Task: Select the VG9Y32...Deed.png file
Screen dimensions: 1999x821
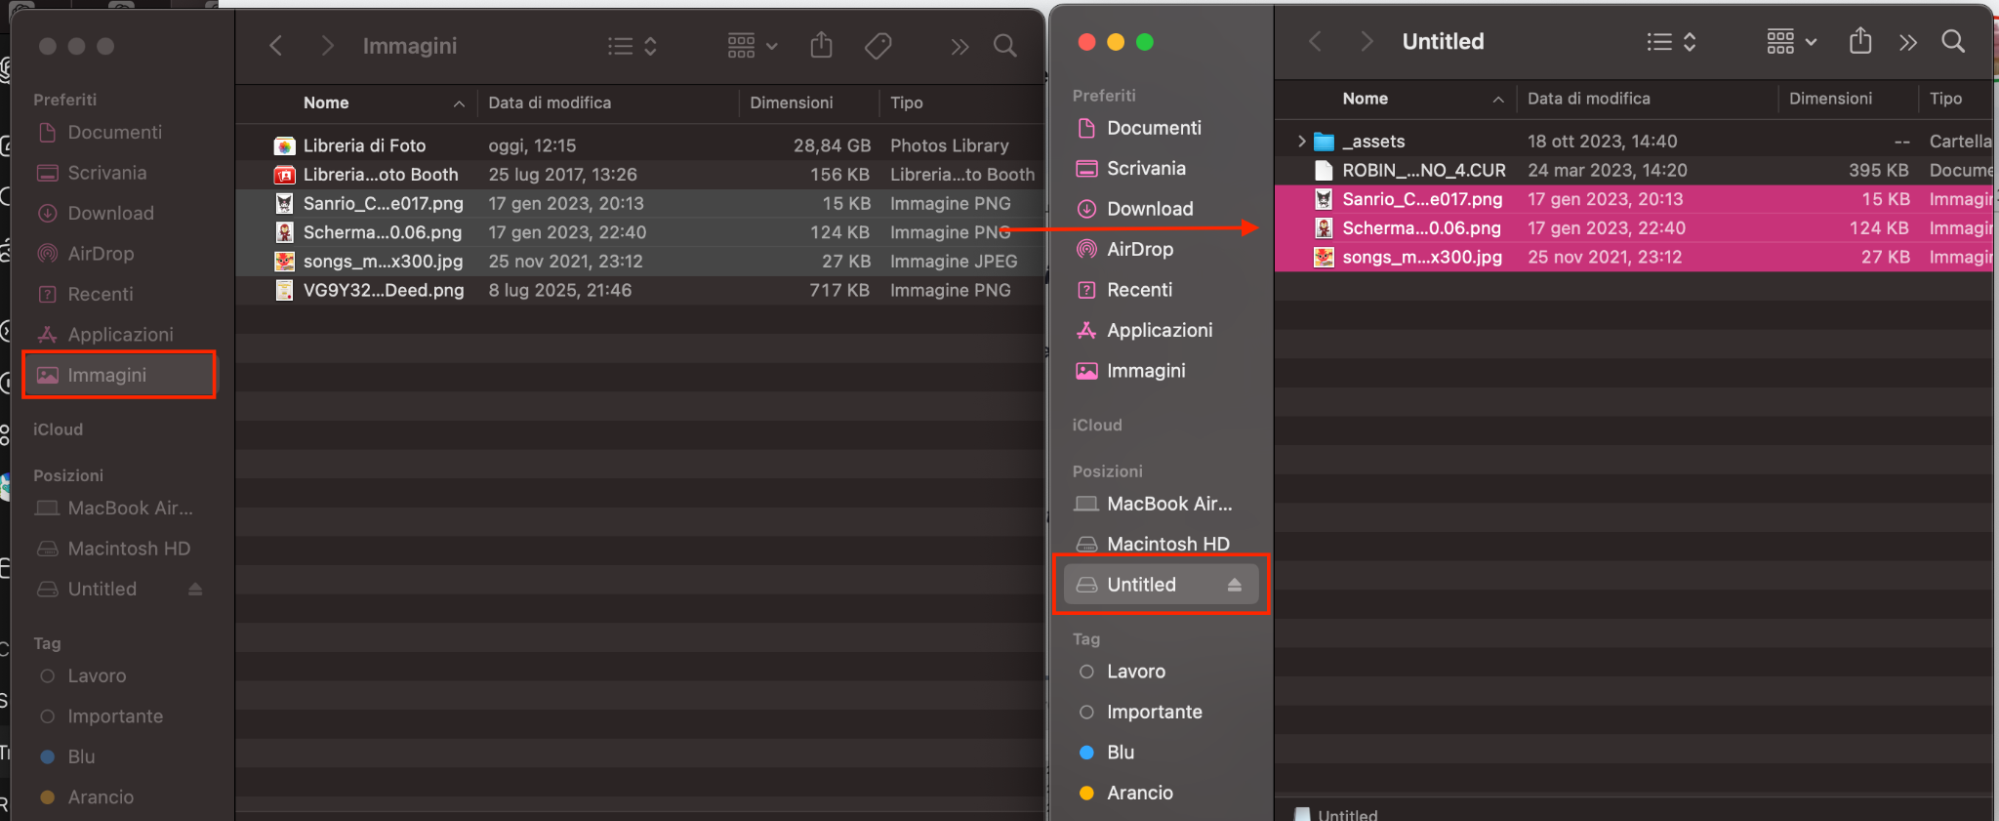Action: click(x=640, y=291)
